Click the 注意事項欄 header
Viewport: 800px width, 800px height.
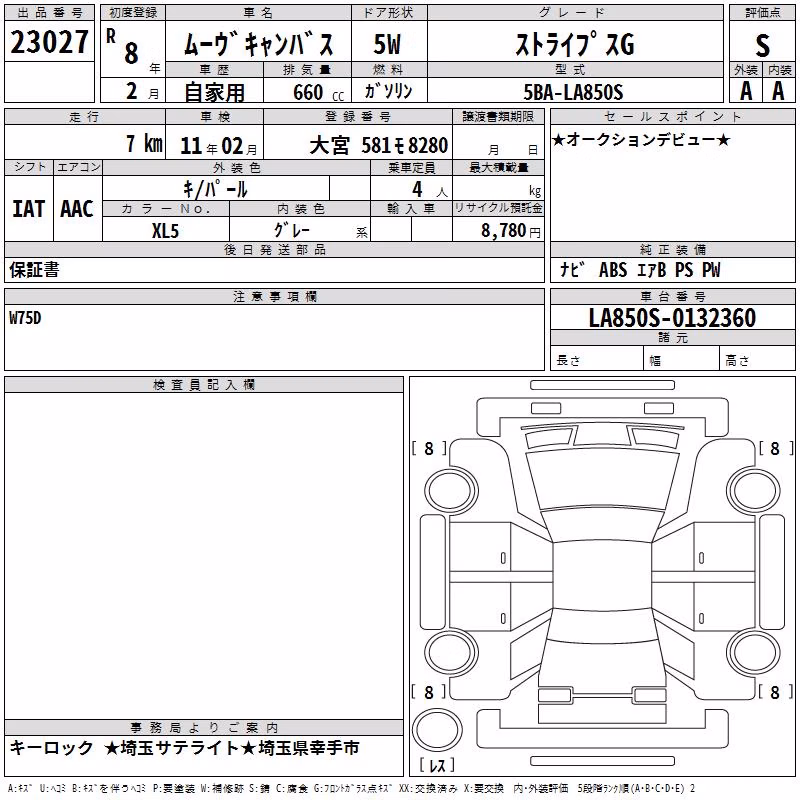click(274, 296)
